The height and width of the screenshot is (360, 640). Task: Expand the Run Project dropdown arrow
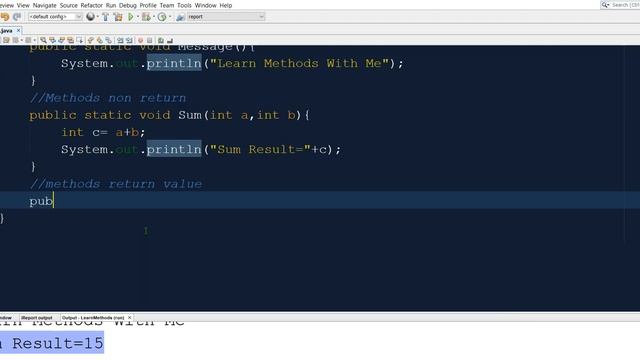click(138, 17)
